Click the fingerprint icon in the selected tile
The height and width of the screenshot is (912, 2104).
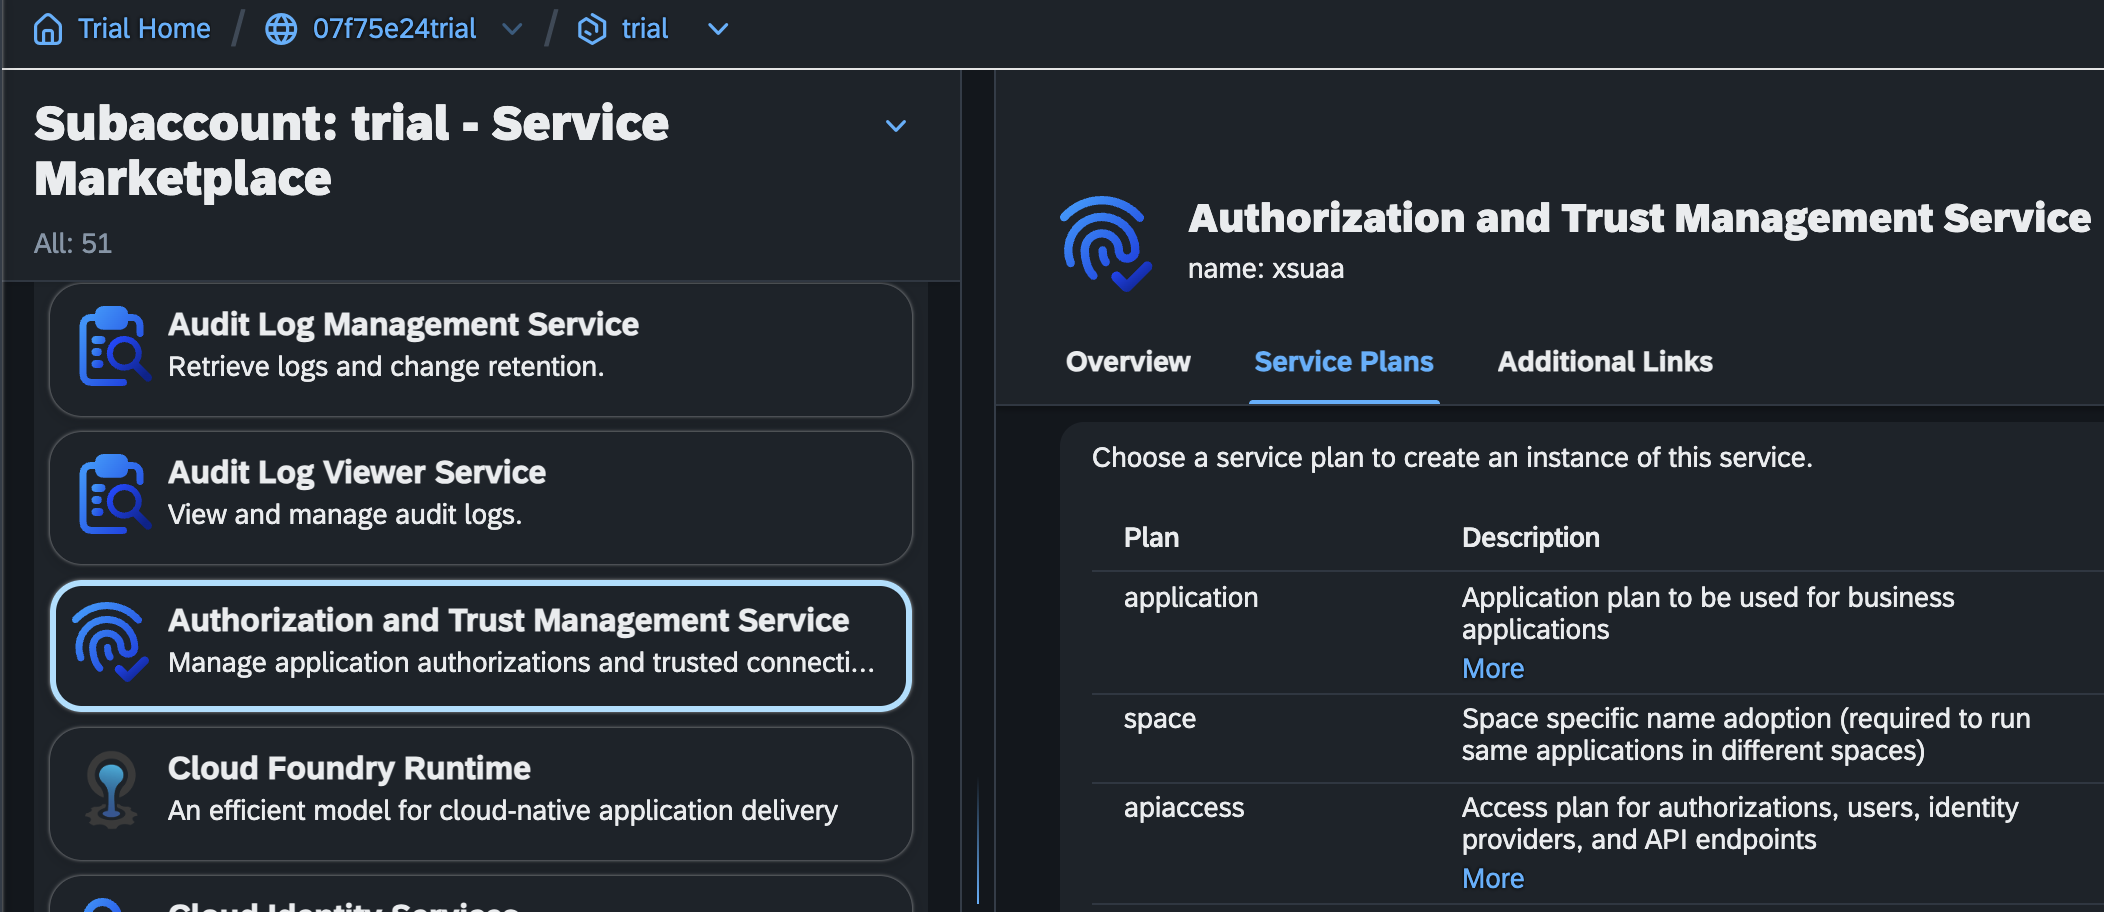(110, 642)
